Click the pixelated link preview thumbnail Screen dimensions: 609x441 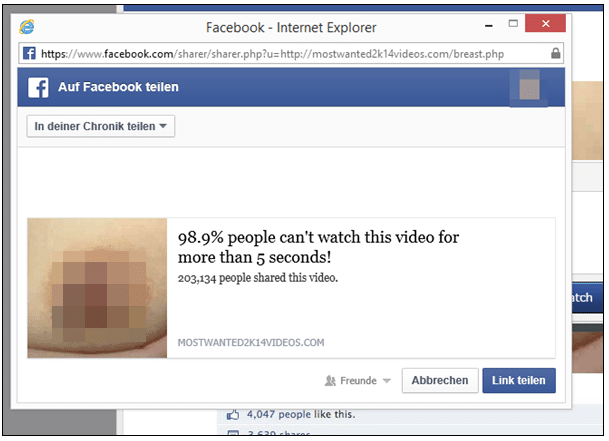point(97,288)
